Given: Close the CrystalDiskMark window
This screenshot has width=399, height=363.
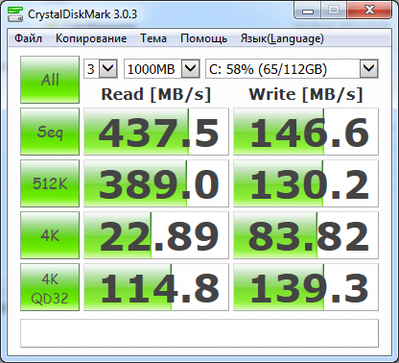Looking at the screenshot, I should (x=369, y=10).
